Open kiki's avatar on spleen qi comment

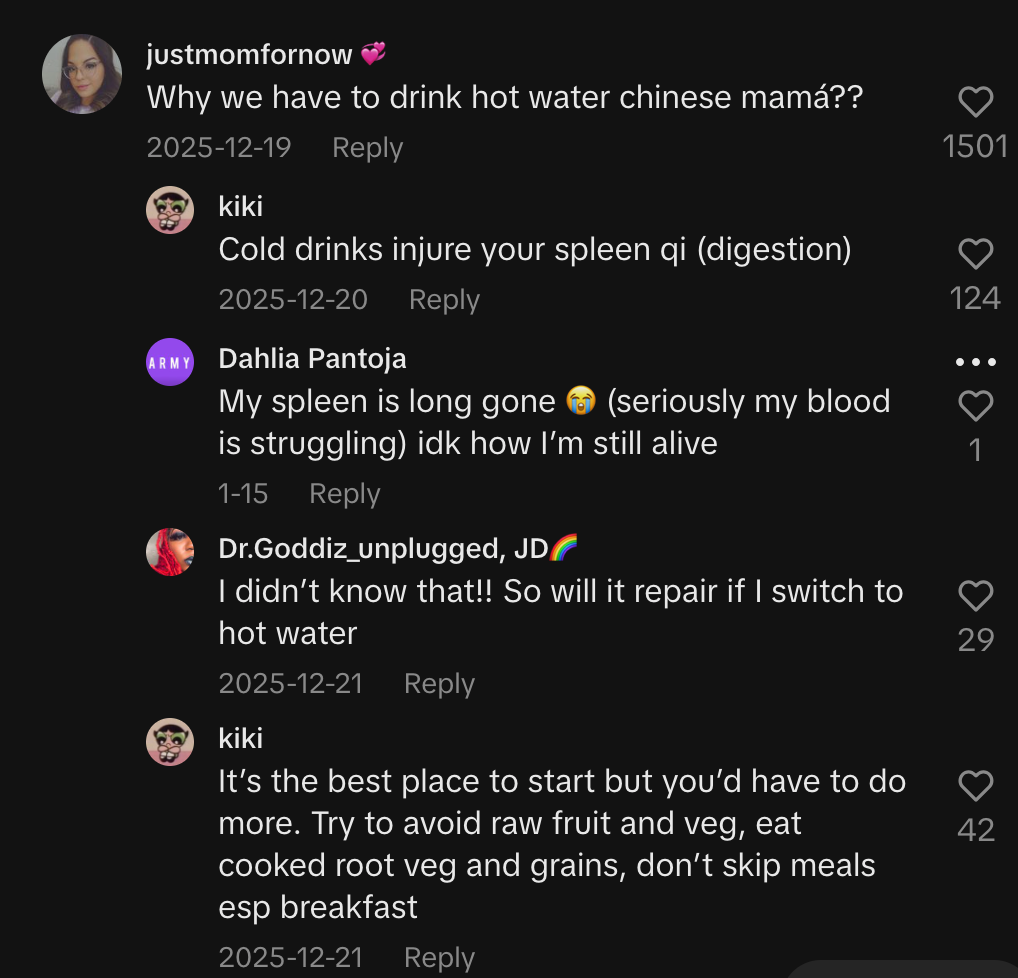tap(170, 210)
